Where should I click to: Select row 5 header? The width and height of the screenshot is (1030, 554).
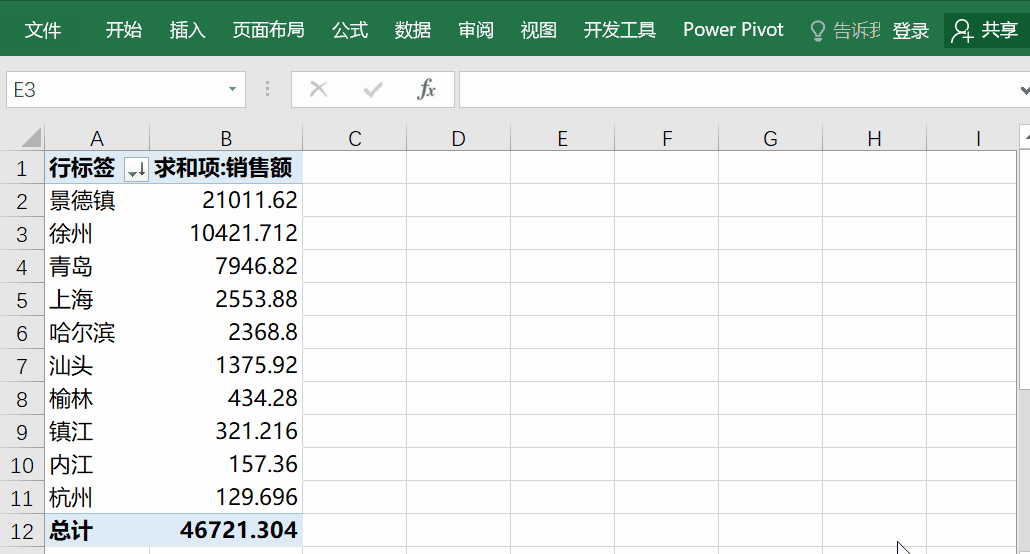22,300
